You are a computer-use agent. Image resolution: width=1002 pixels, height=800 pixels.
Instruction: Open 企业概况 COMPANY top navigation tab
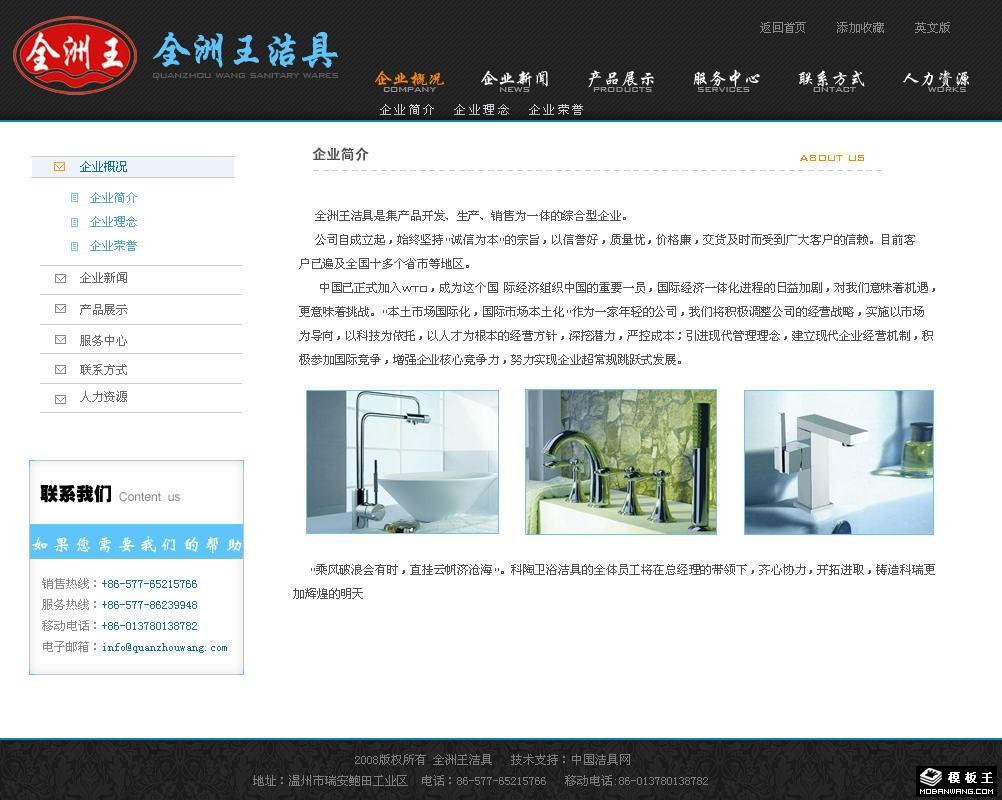point(409,82)
